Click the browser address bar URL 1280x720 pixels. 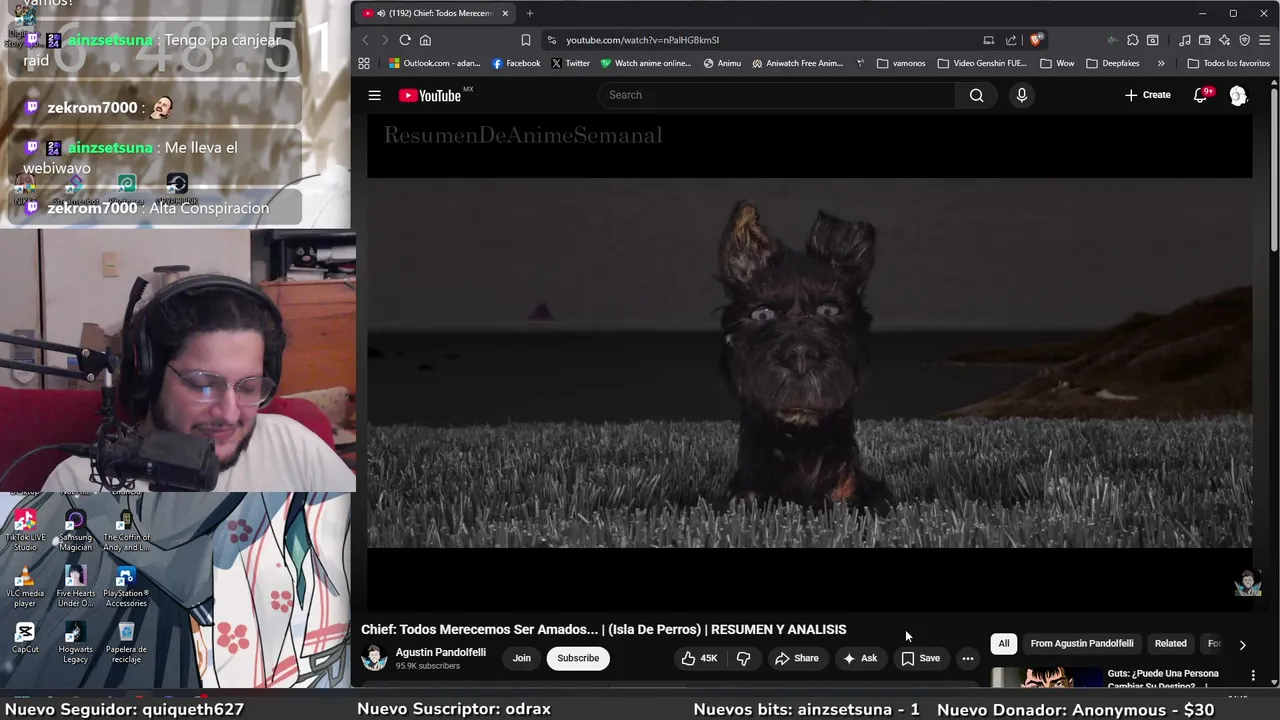click(x=642, y=40)
